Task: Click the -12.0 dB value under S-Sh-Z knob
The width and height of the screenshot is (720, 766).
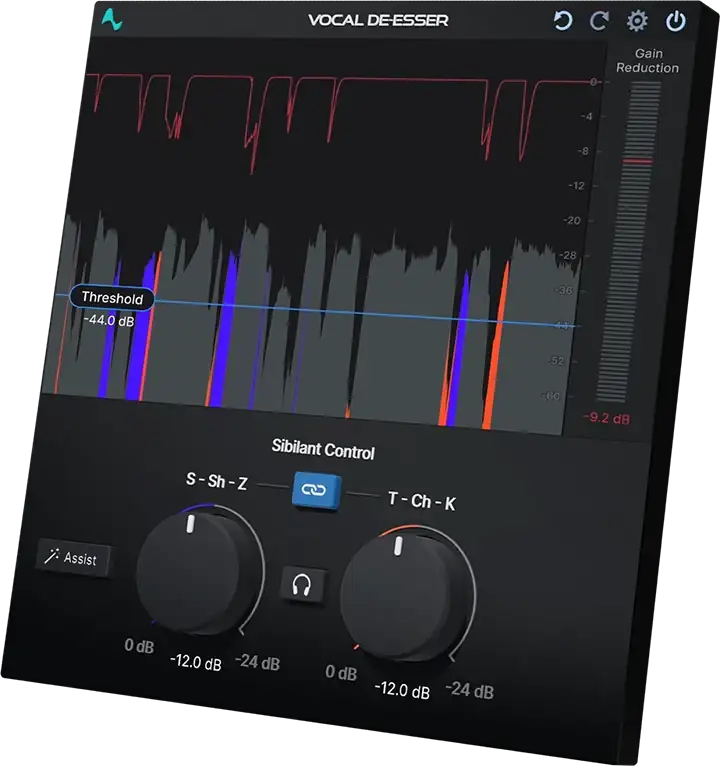Action: pyautogui.click(x=195, y=662)
